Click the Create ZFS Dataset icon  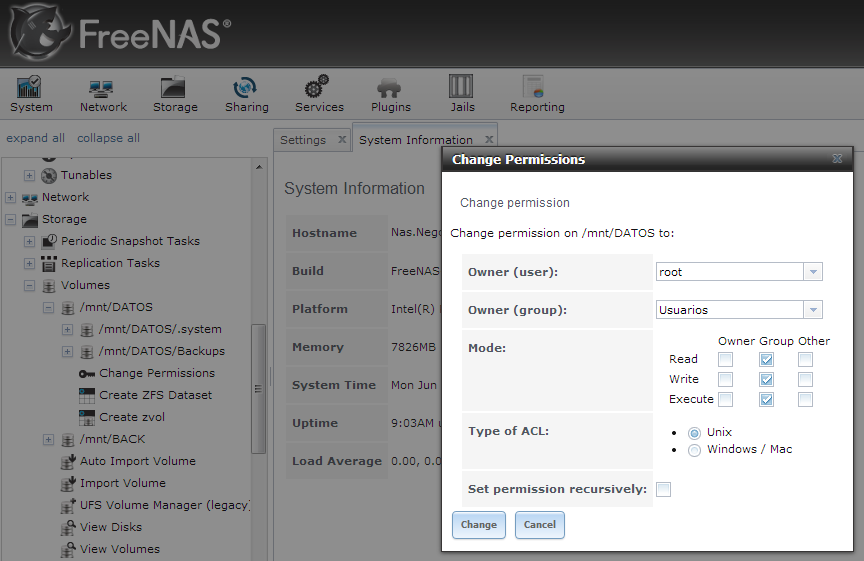[x=87, y=396]
